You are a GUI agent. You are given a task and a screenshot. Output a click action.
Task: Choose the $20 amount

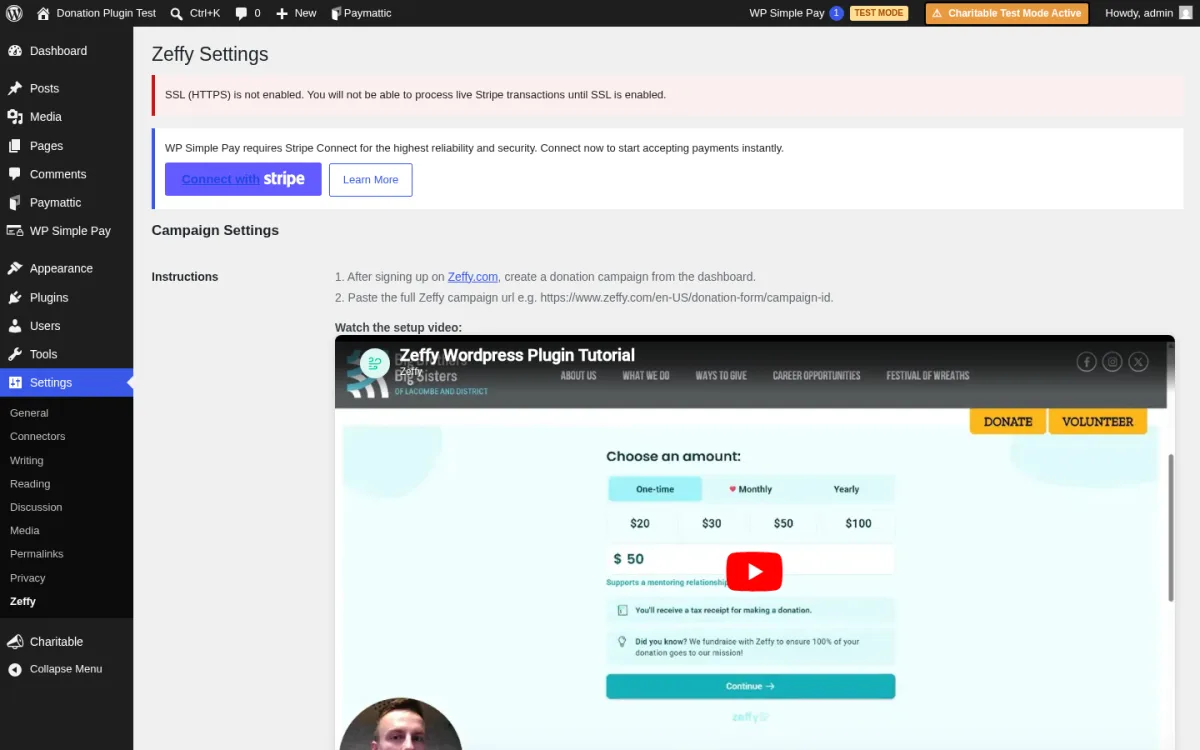pyautogui.click(x=640, y=523)
